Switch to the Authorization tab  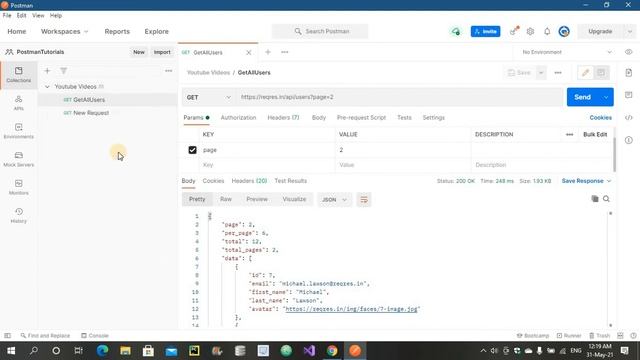tap(238, 118)
